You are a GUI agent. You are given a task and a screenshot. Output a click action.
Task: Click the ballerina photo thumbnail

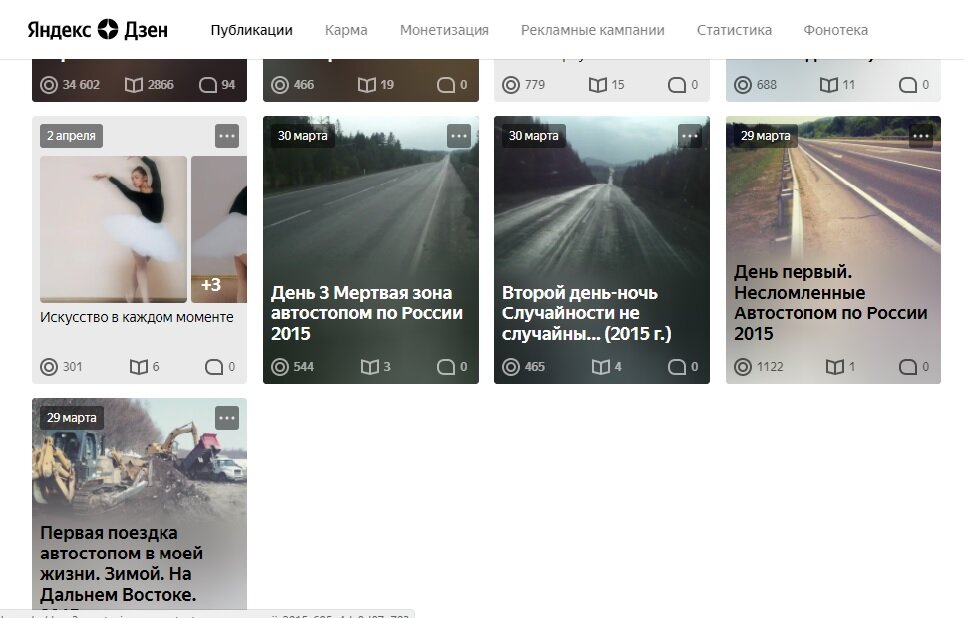[113, 229]
